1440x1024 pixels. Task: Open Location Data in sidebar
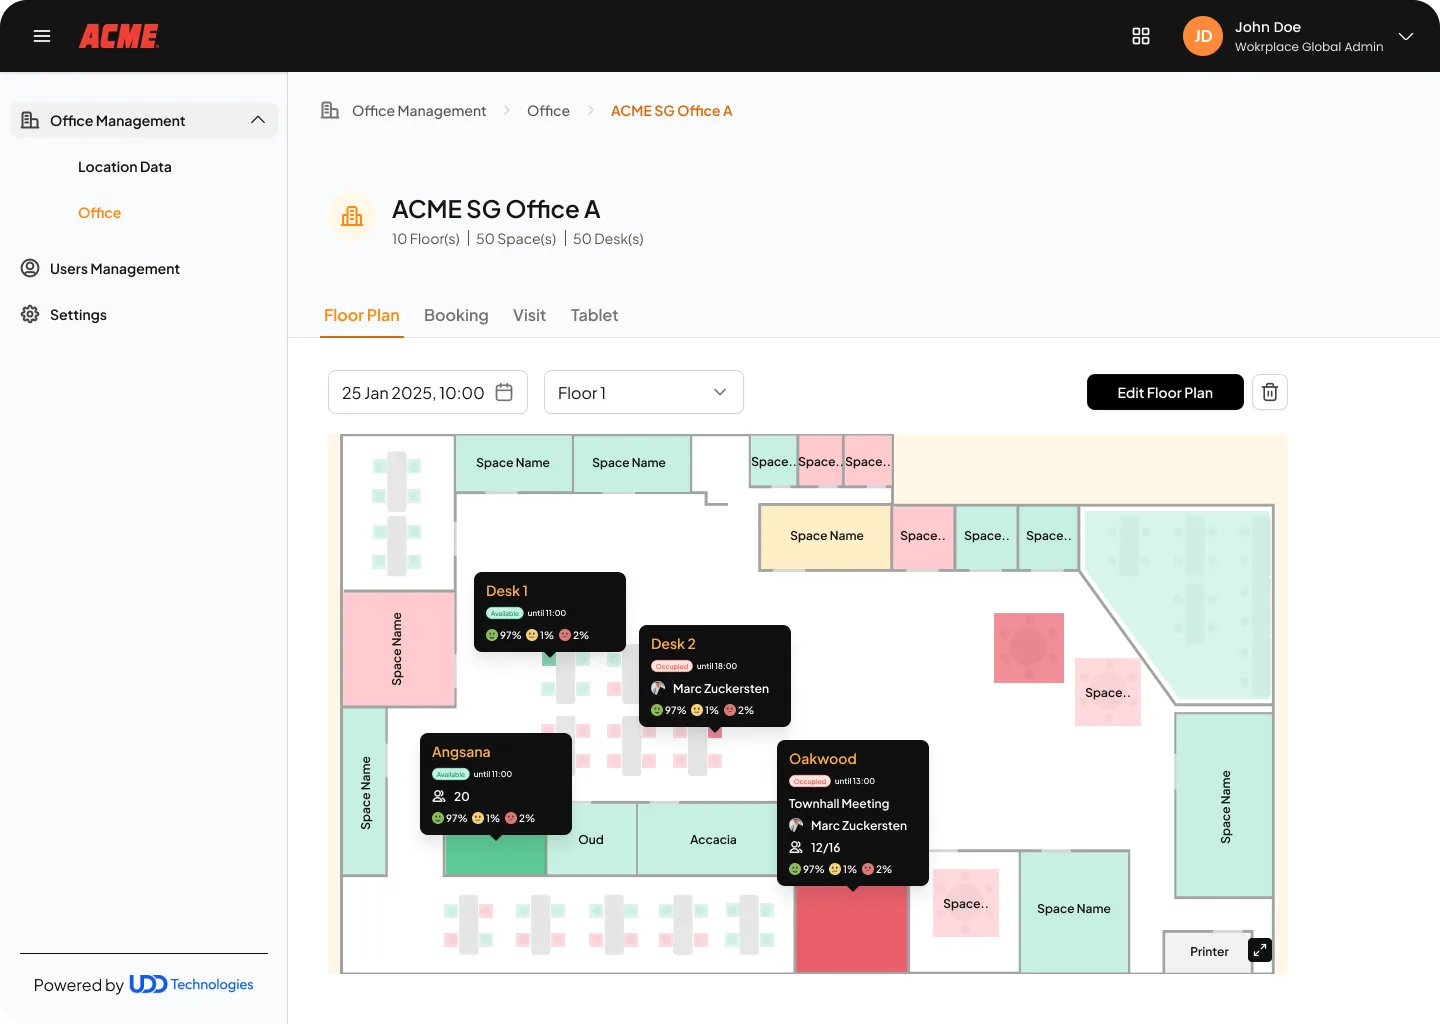pos(125,167)
